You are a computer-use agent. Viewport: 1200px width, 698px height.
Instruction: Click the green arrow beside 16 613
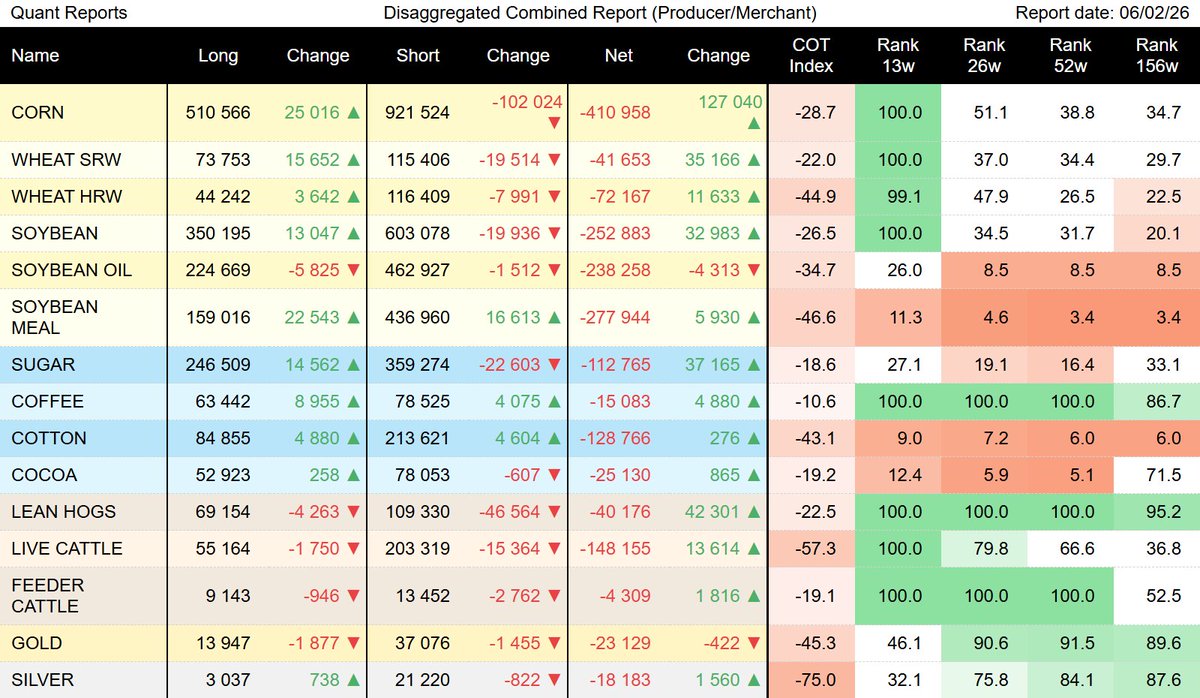(x=554, y=318)
